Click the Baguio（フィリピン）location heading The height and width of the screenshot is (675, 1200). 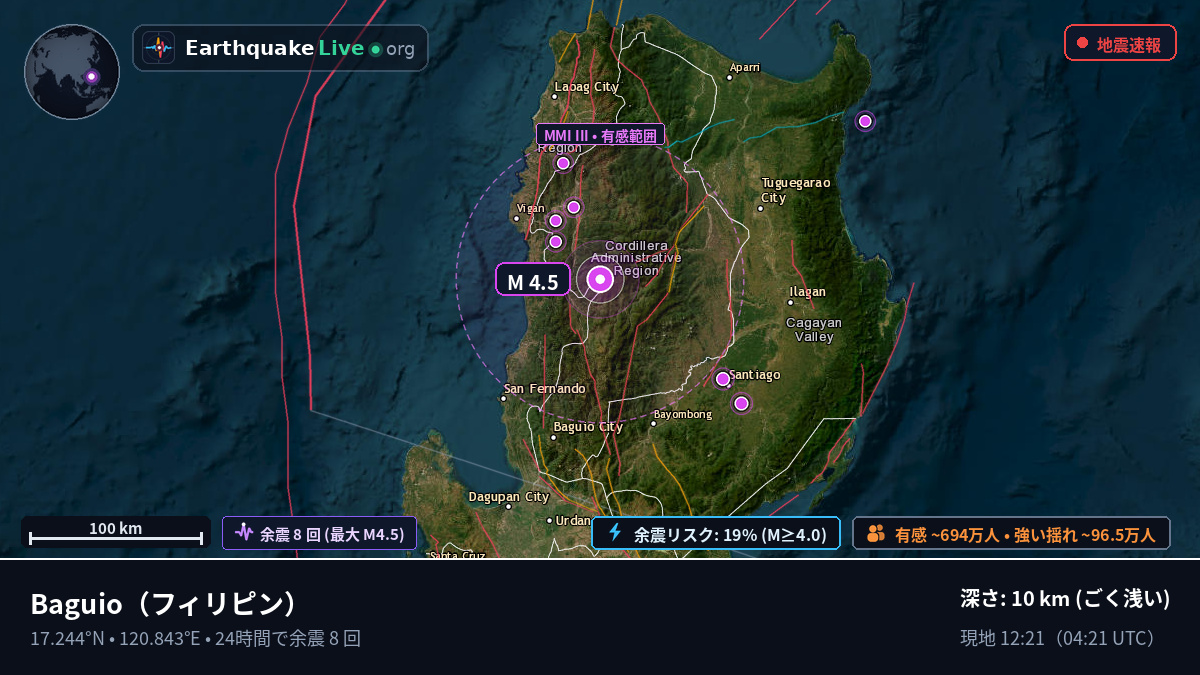point(165,604)
